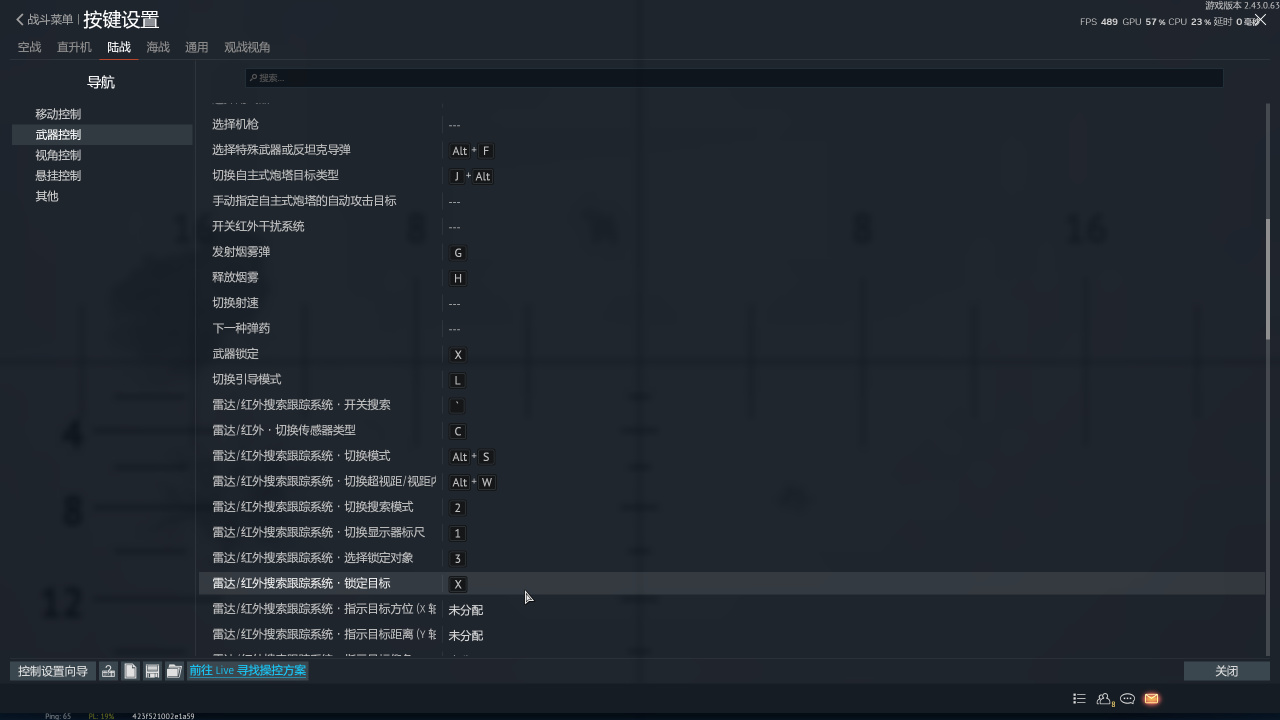1280x720 pixels.
Task: Click the Alt + F binding for 选择特殊武器或反坦克导弹
Action: coord(471,151)
